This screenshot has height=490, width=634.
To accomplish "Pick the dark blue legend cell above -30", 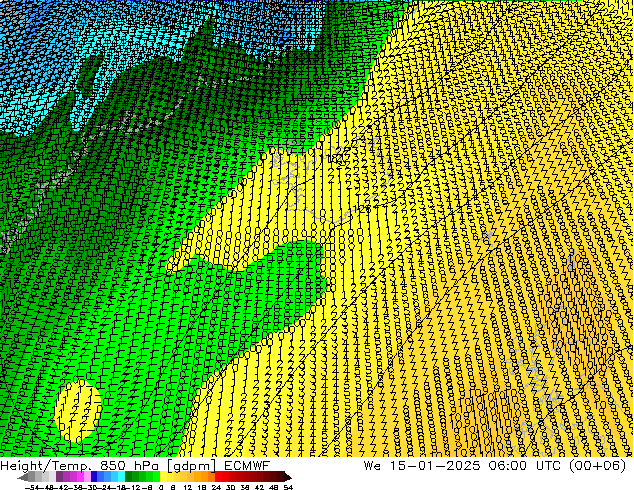I will coord(94,477).
